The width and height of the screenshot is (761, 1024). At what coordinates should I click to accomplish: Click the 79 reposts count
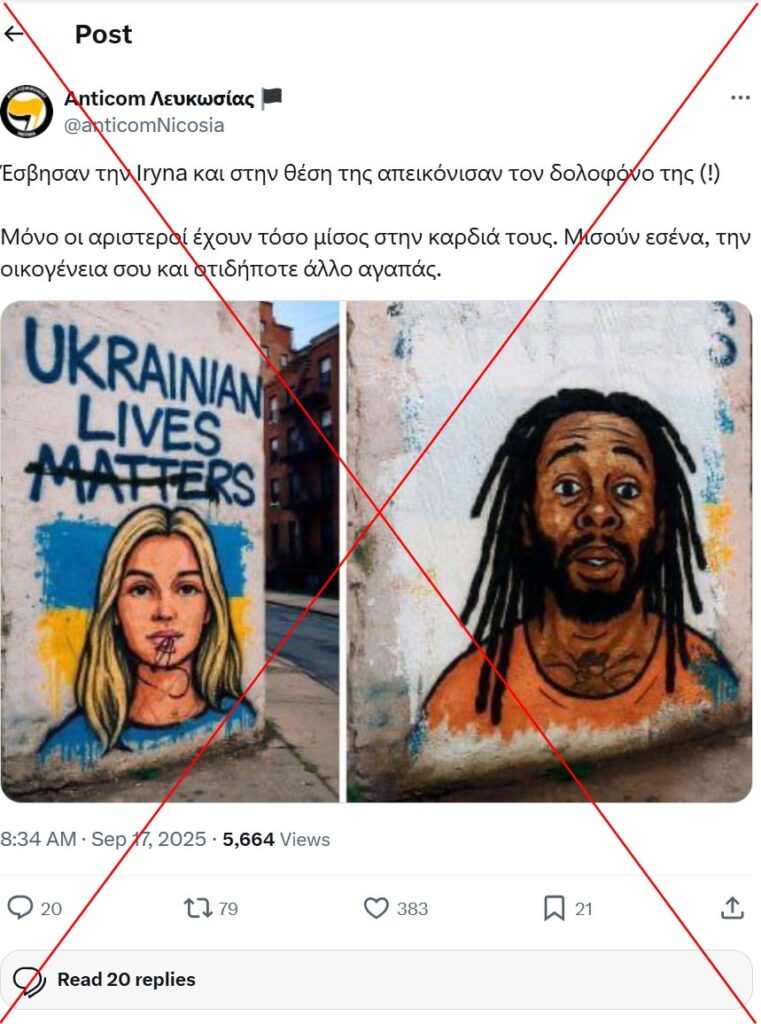(228, 908)
